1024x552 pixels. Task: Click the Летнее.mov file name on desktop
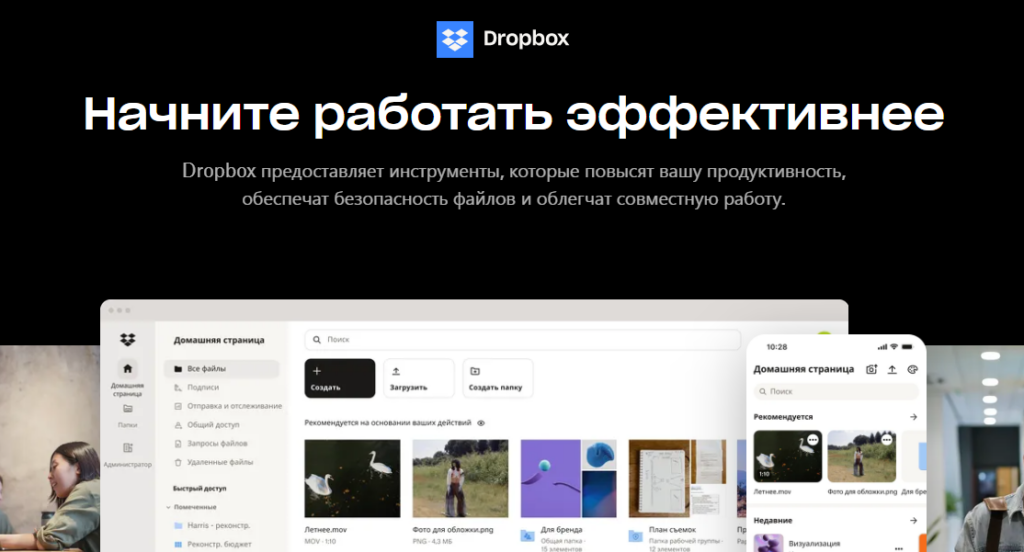326,530
